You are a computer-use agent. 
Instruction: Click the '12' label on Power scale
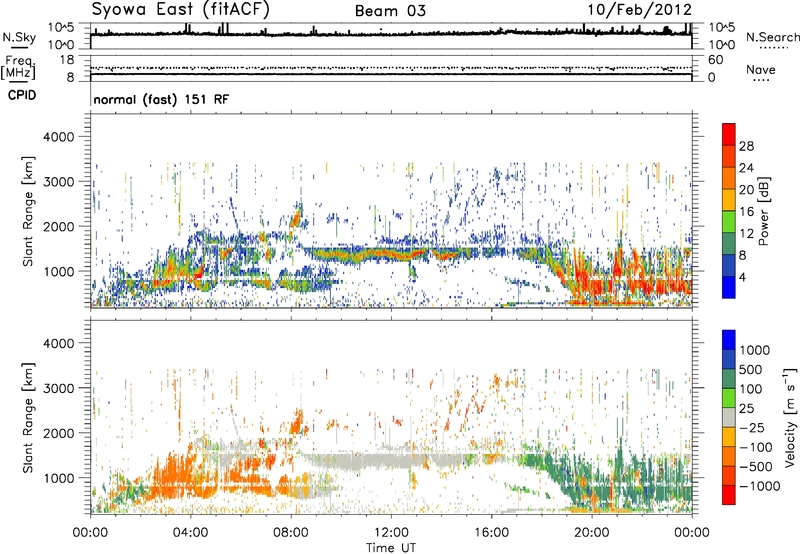(746, 234)
